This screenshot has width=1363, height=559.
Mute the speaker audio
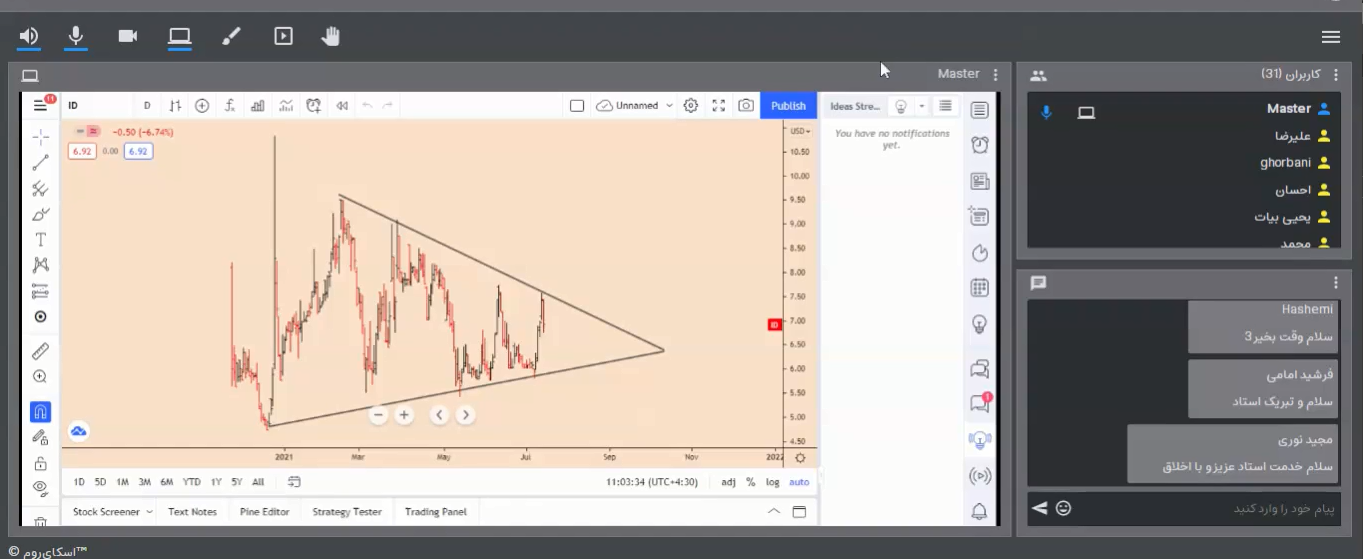(29, 37)
